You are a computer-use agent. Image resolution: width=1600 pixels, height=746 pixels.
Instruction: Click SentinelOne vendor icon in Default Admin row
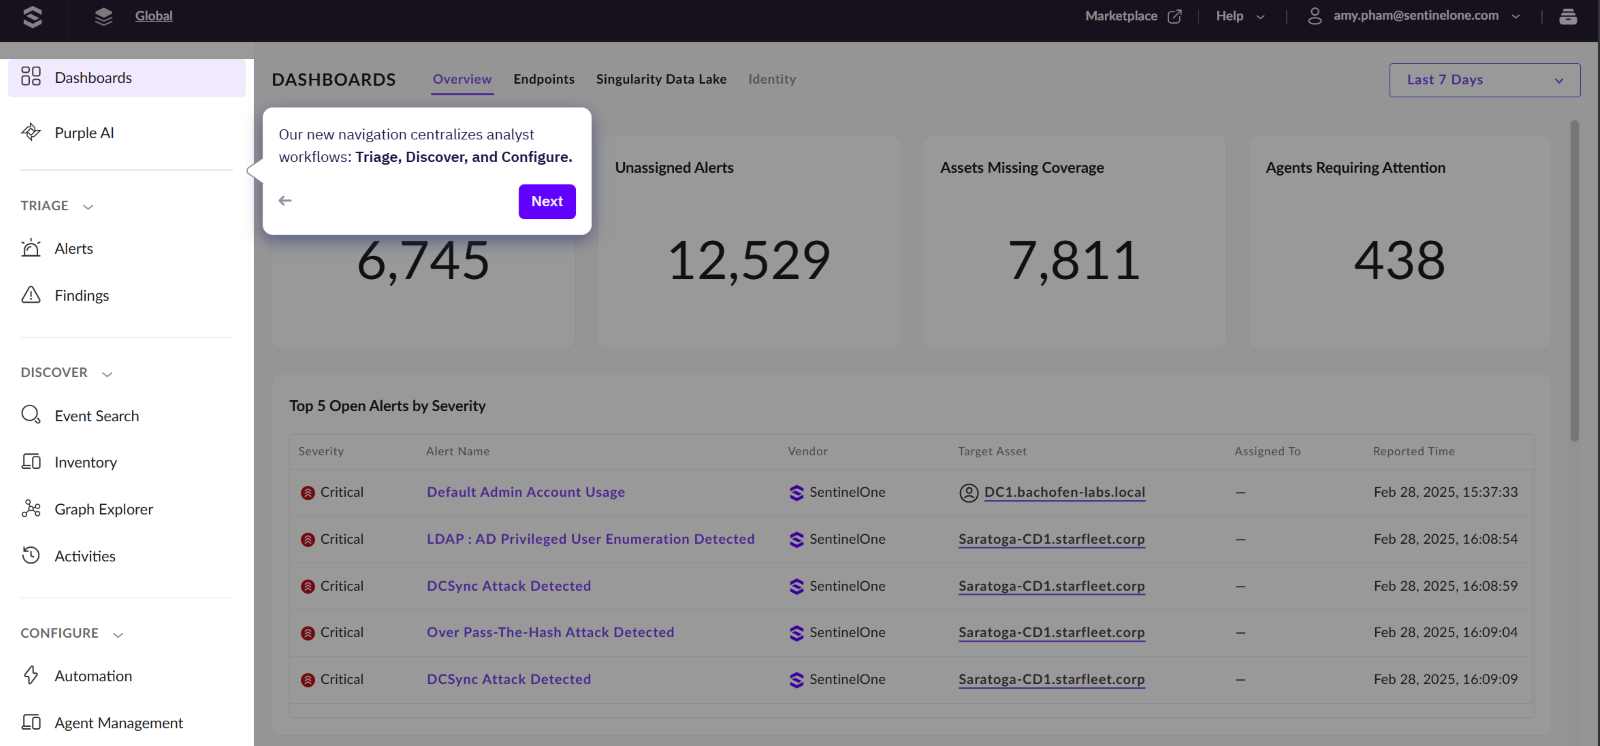797,492
